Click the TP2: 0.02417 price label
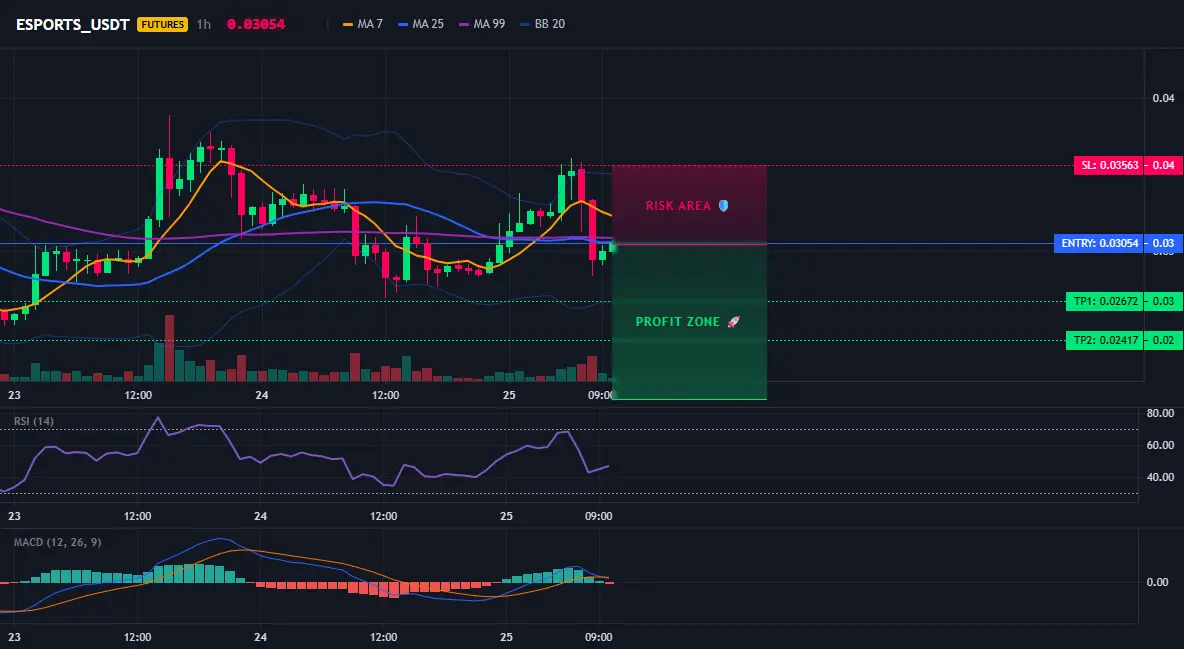 [1105, 340]
